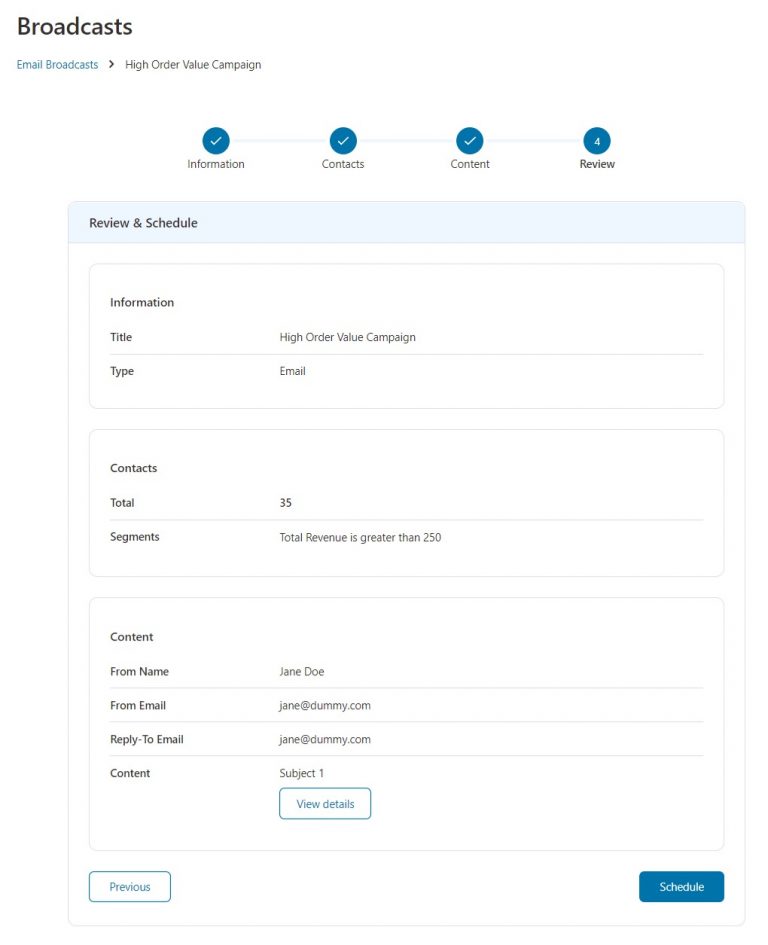Click the Content step checkmark circle
768x945 pixels.
click(x=470, y=141)
